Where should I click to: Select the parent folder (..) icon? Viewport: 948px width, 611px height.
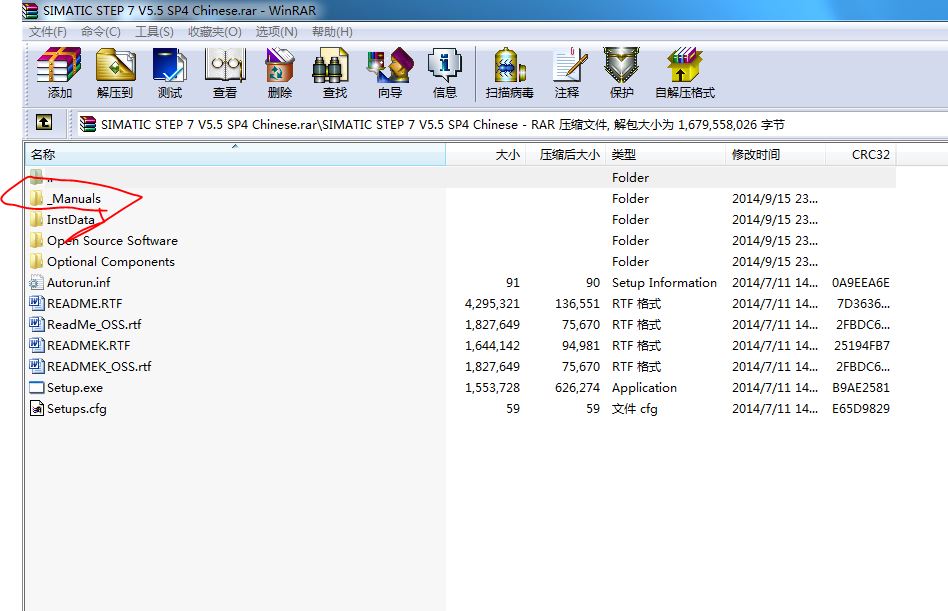pyautogui.click(x=36, y=176)
